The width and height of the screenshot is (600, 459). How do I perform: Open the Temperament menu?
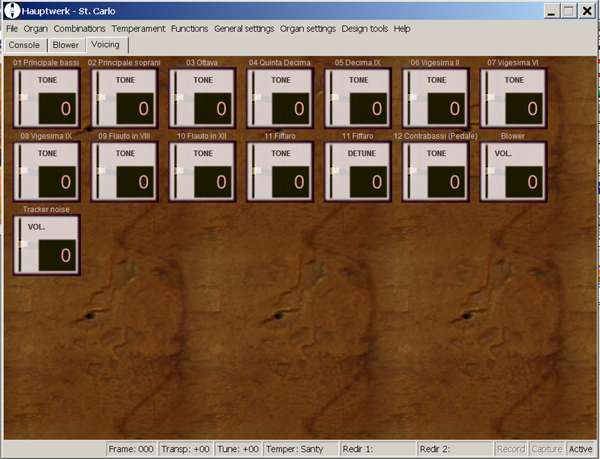(x=138, y=29)
